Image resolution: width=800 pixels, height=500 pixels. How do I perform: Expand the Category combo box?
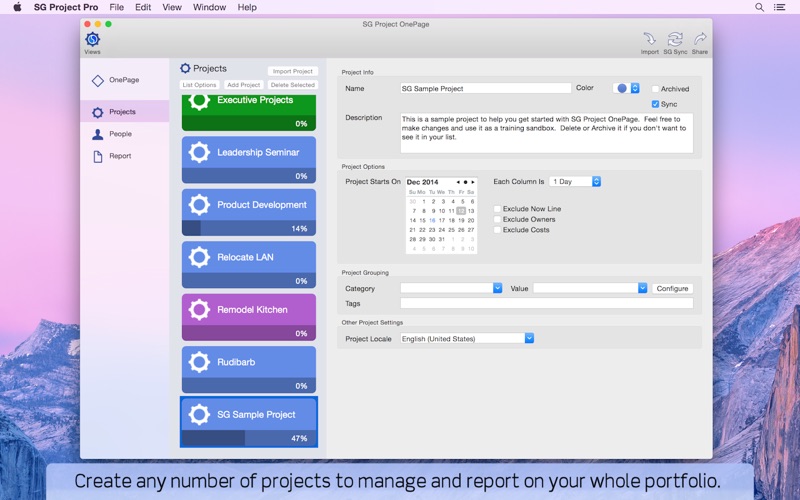(497, 288)
